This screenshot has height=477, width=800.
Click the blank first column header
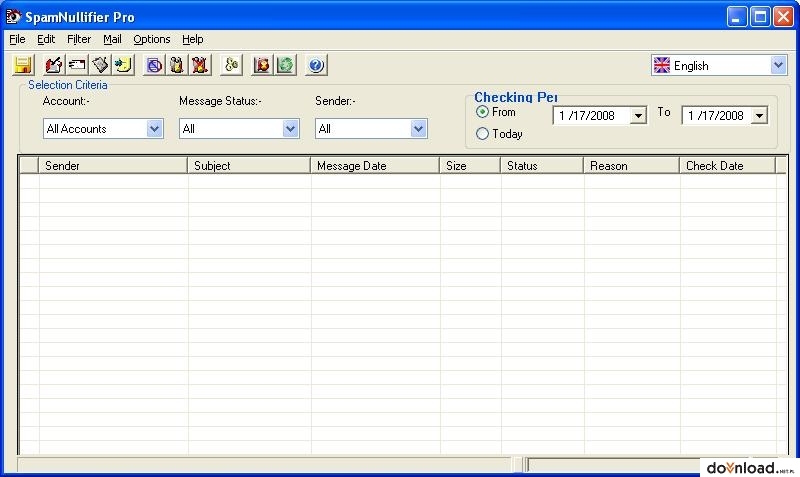[29, 166]
